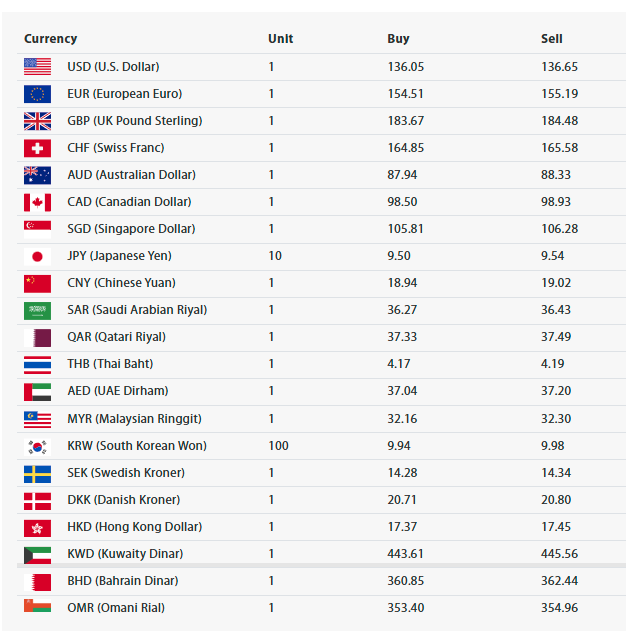Select the MYR (Malaysian Ringgit) label
The height and width of the screenshot is (631, 626).
[x=134, y=419]
